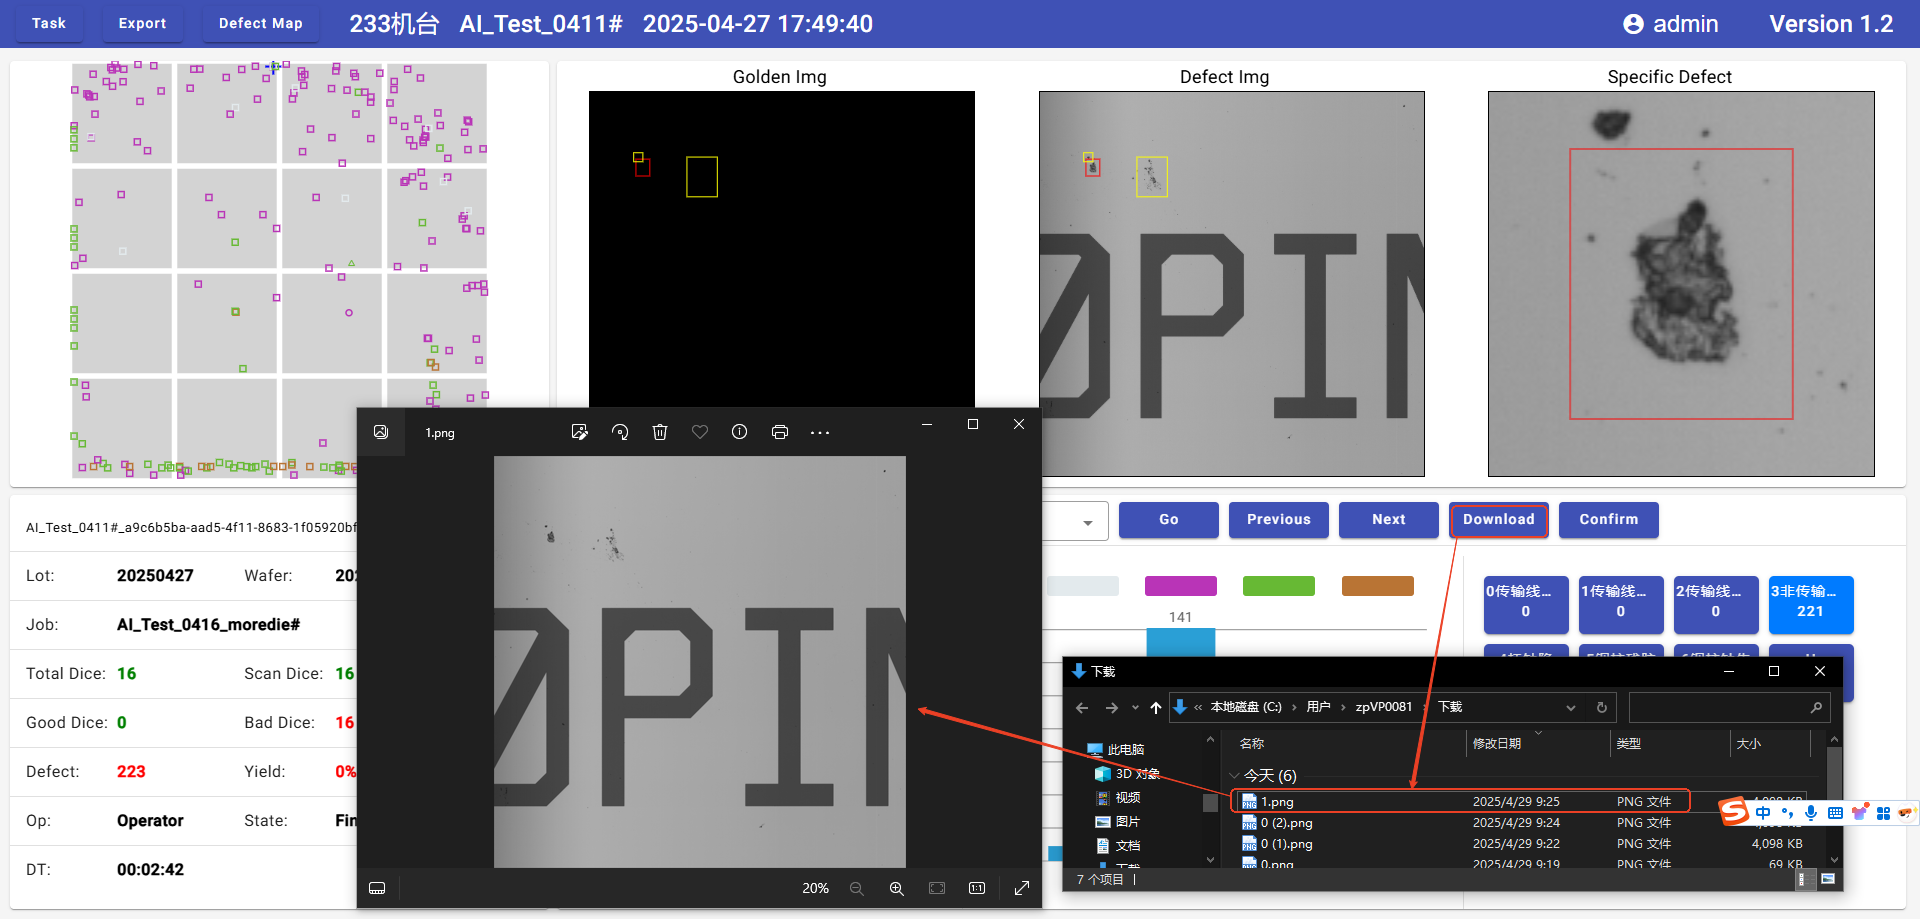Open the see-more ellipsis menu in Photos

pos(820,432)
